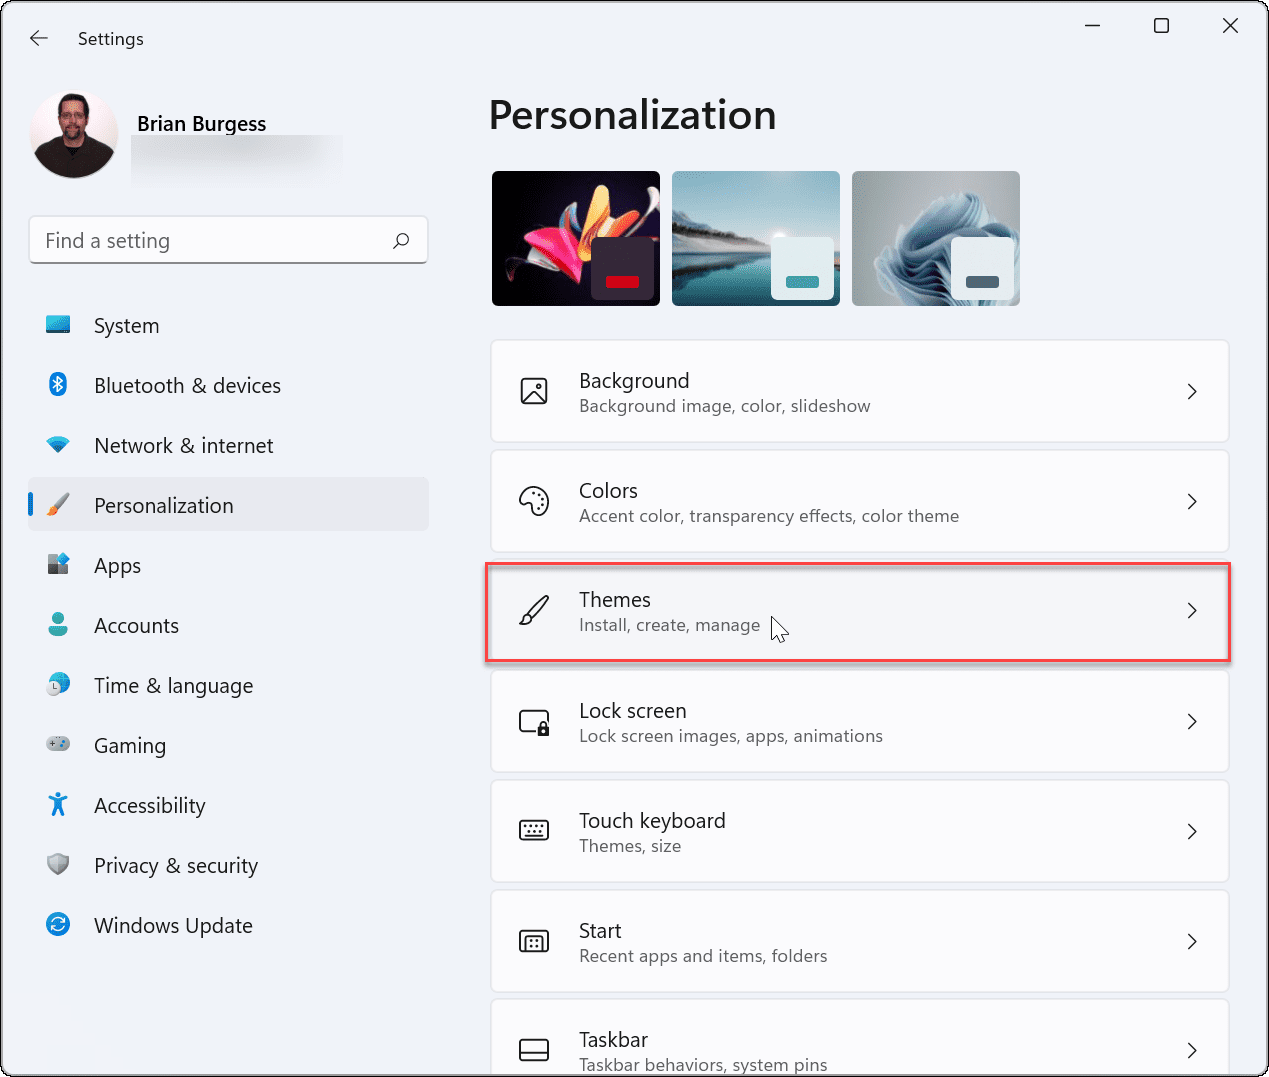The height and width of the screenshot is (1077, 1269).
Task: Click the back arrow in Settings
Action: click(x=38, y=38)
